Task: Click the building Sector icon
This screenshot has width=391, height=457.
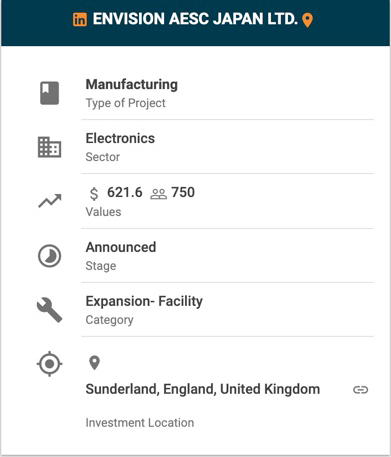Action: [49, 147]
